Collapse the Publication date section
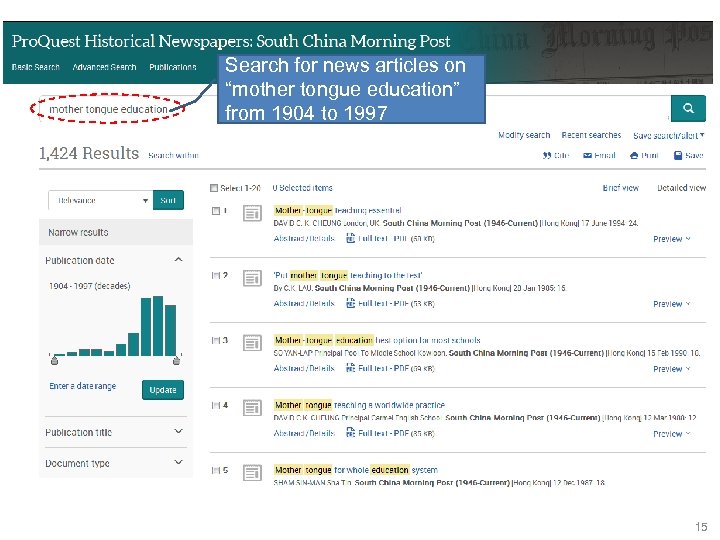The height and width of the screenshot is (540, 720). [179, 260]
